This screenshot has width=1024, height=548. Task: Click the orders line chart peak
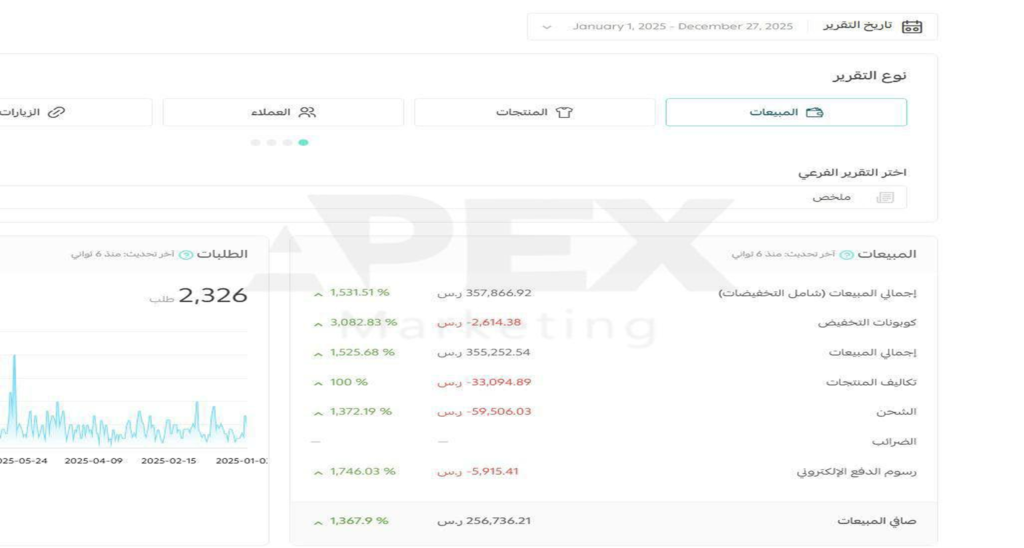14,358
